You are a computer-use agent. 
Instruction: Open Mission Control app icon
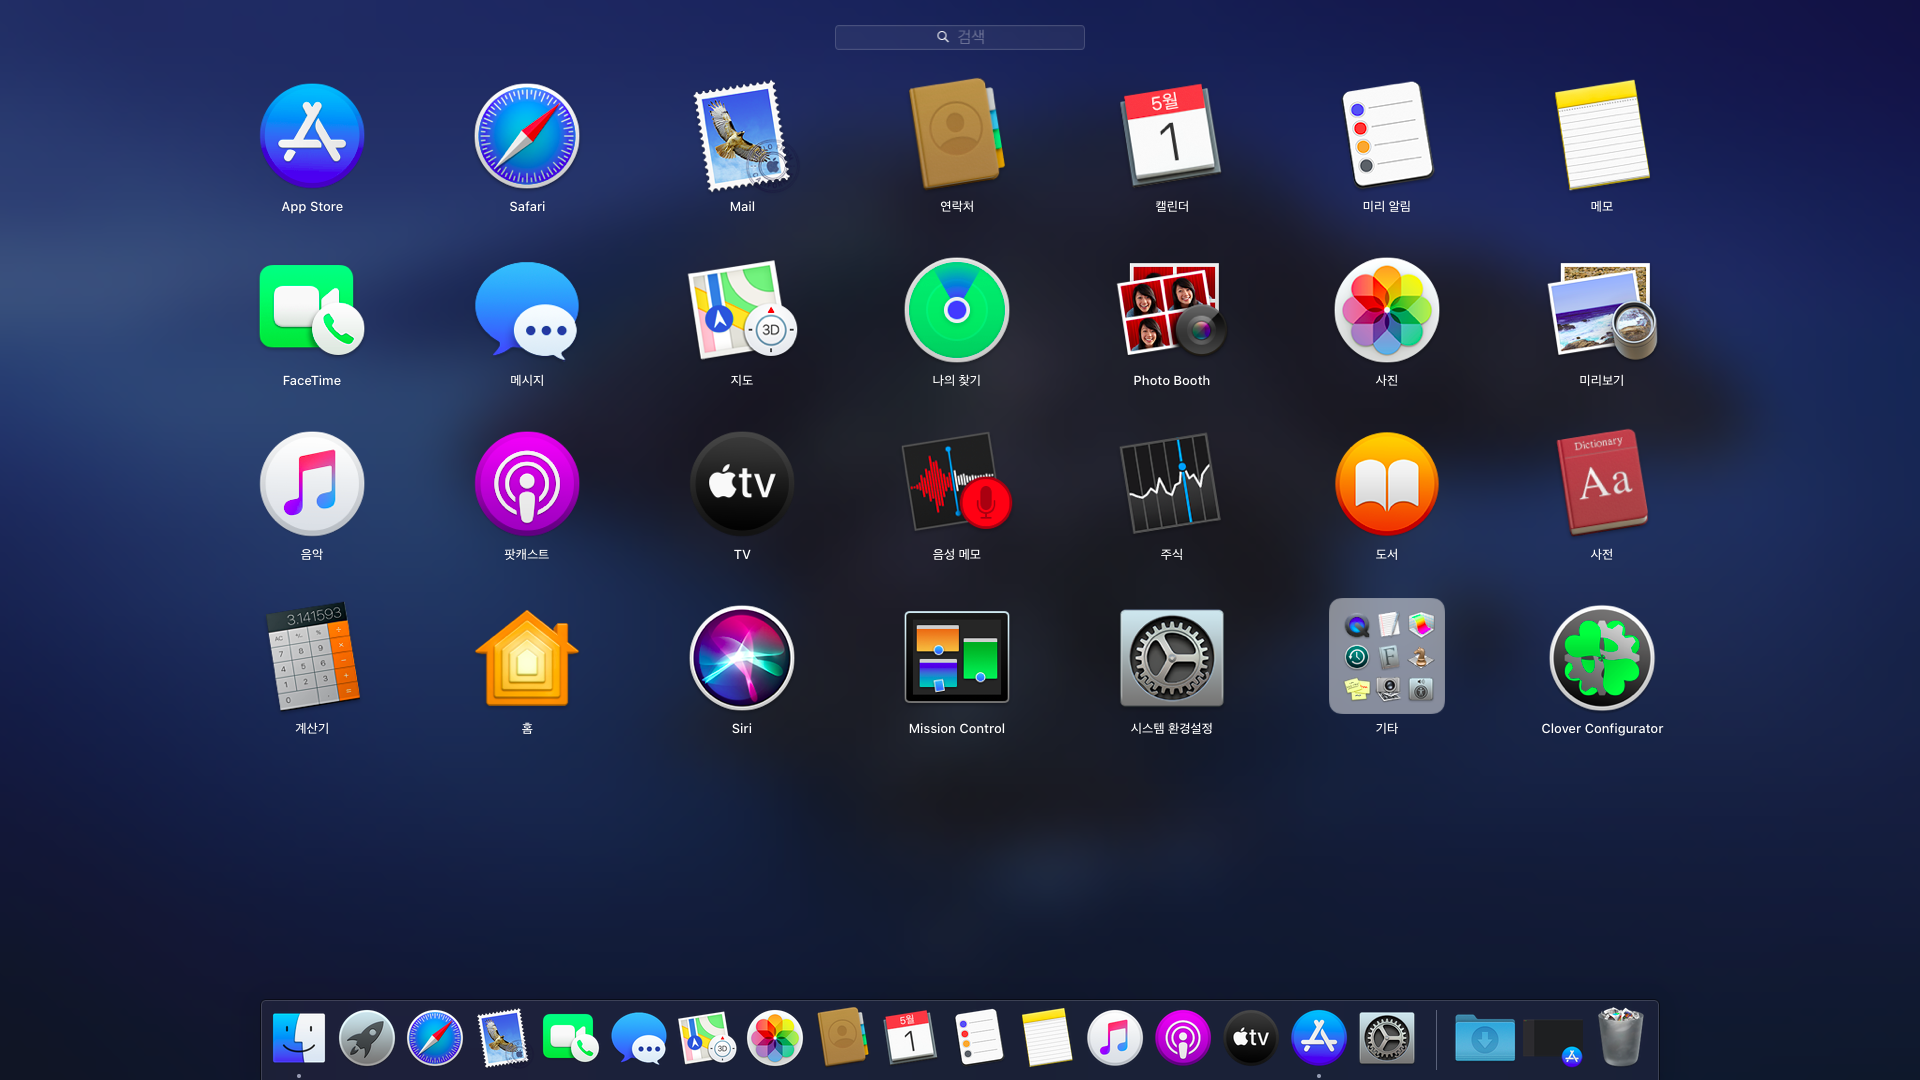(x=956, y=658)
